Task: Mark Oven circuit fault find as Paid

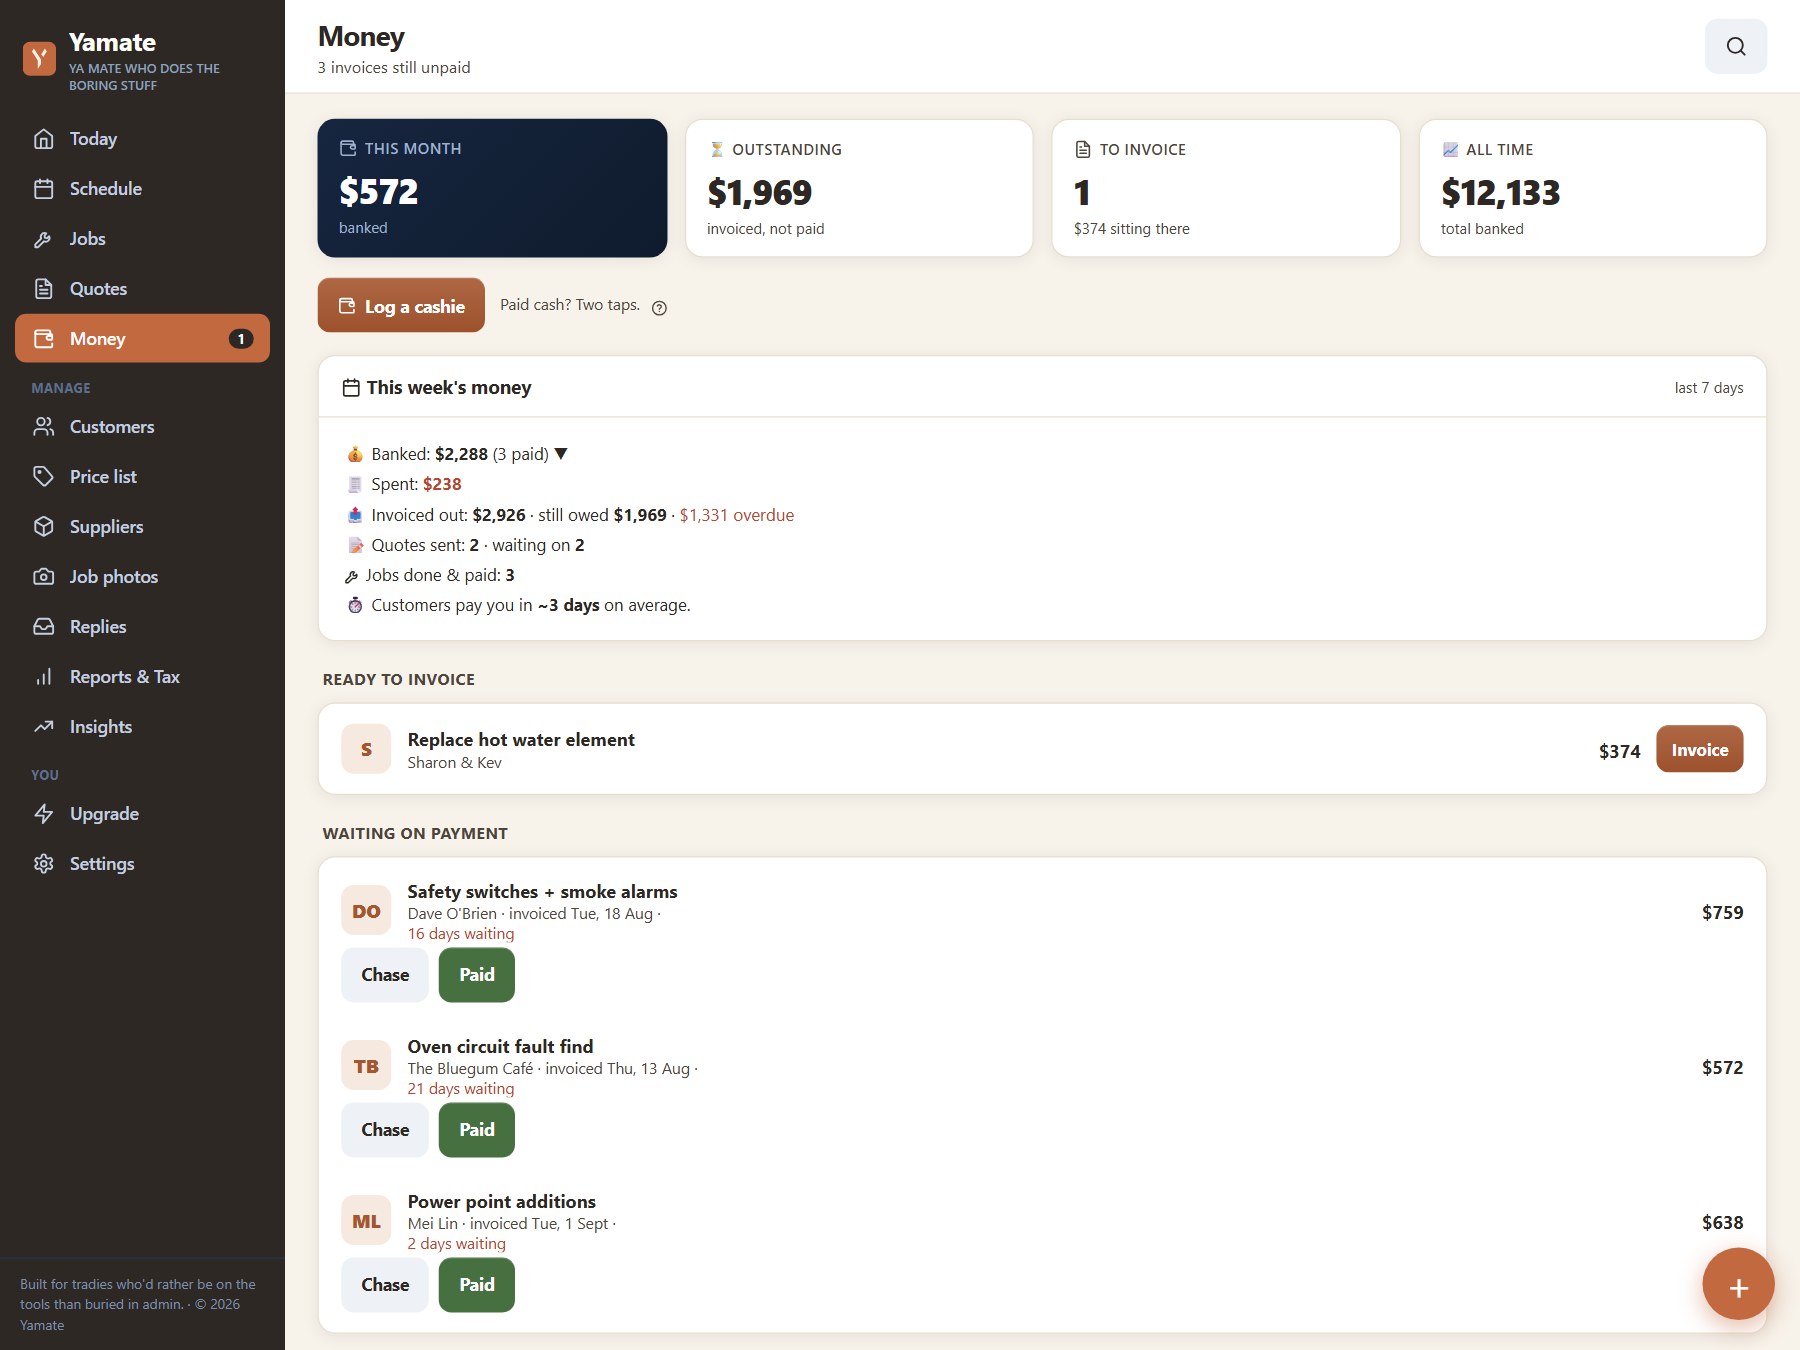Action: tap(477, 1130)
